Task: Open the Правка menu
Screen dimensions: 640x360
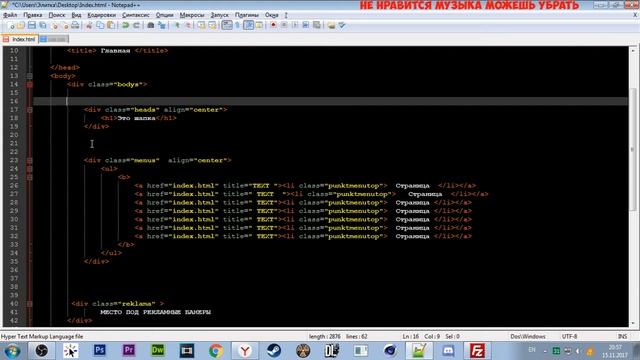Action: [33, 15]
